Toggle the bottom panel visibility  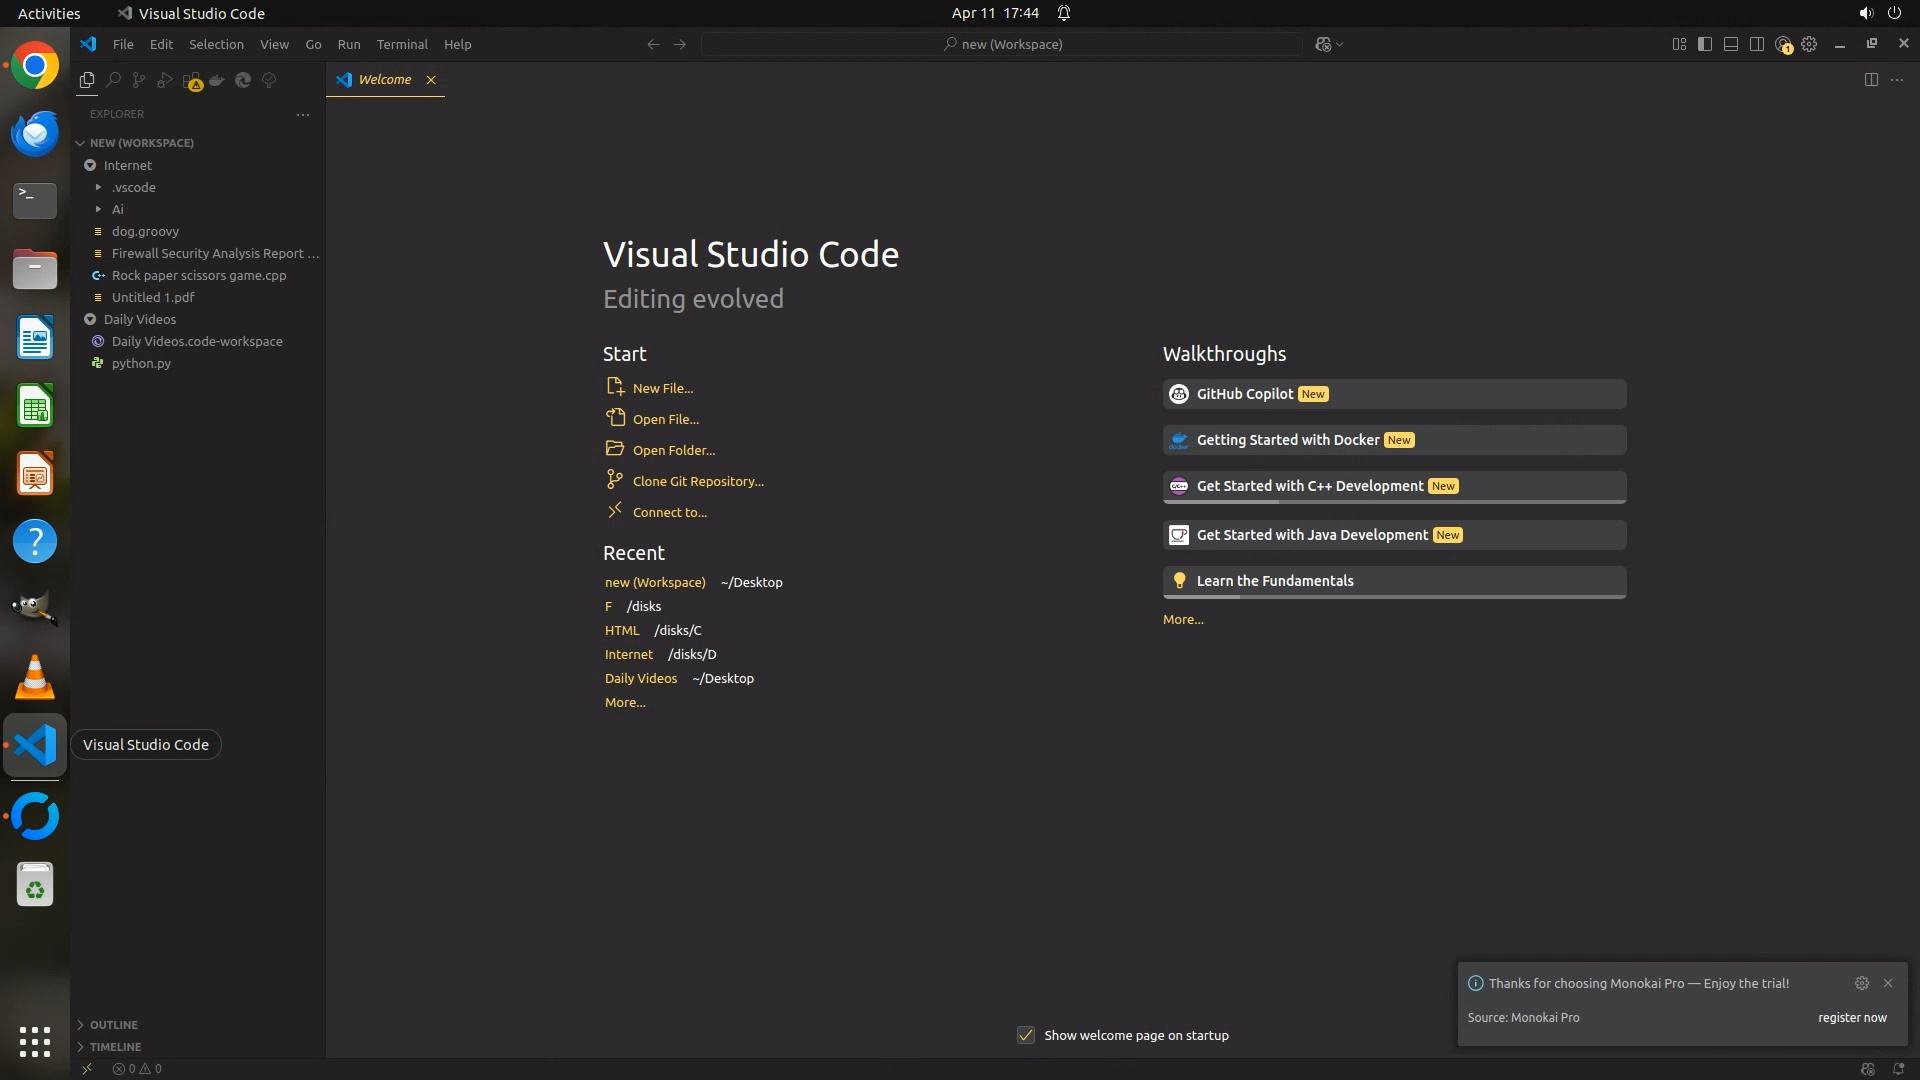tap(1731, 44)
